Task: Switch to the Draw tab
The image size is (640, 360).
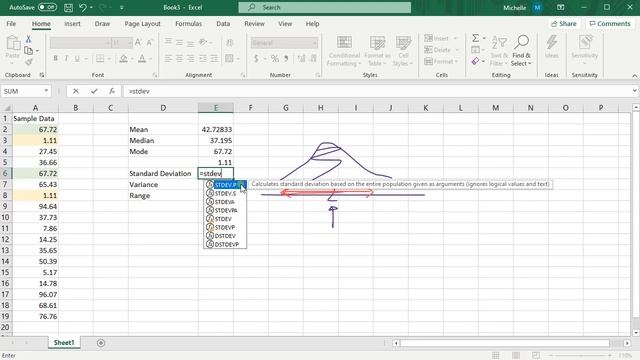Action: [102, 24]
